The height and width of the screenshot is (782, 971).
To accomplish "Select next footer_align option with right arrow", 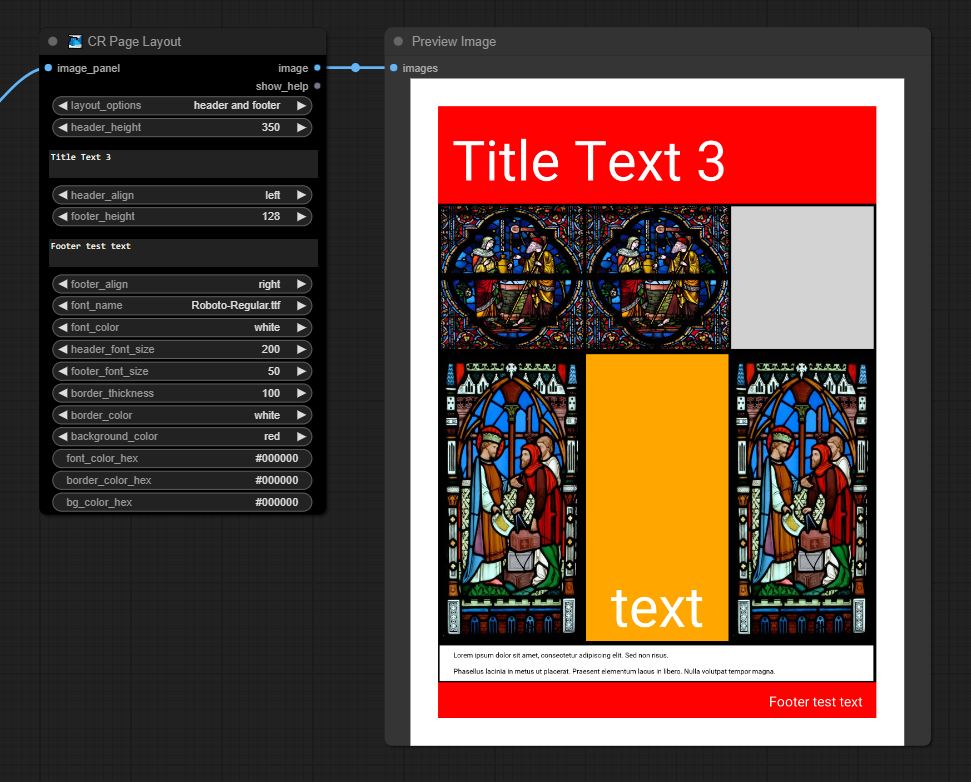I will [x=301, y=285].
